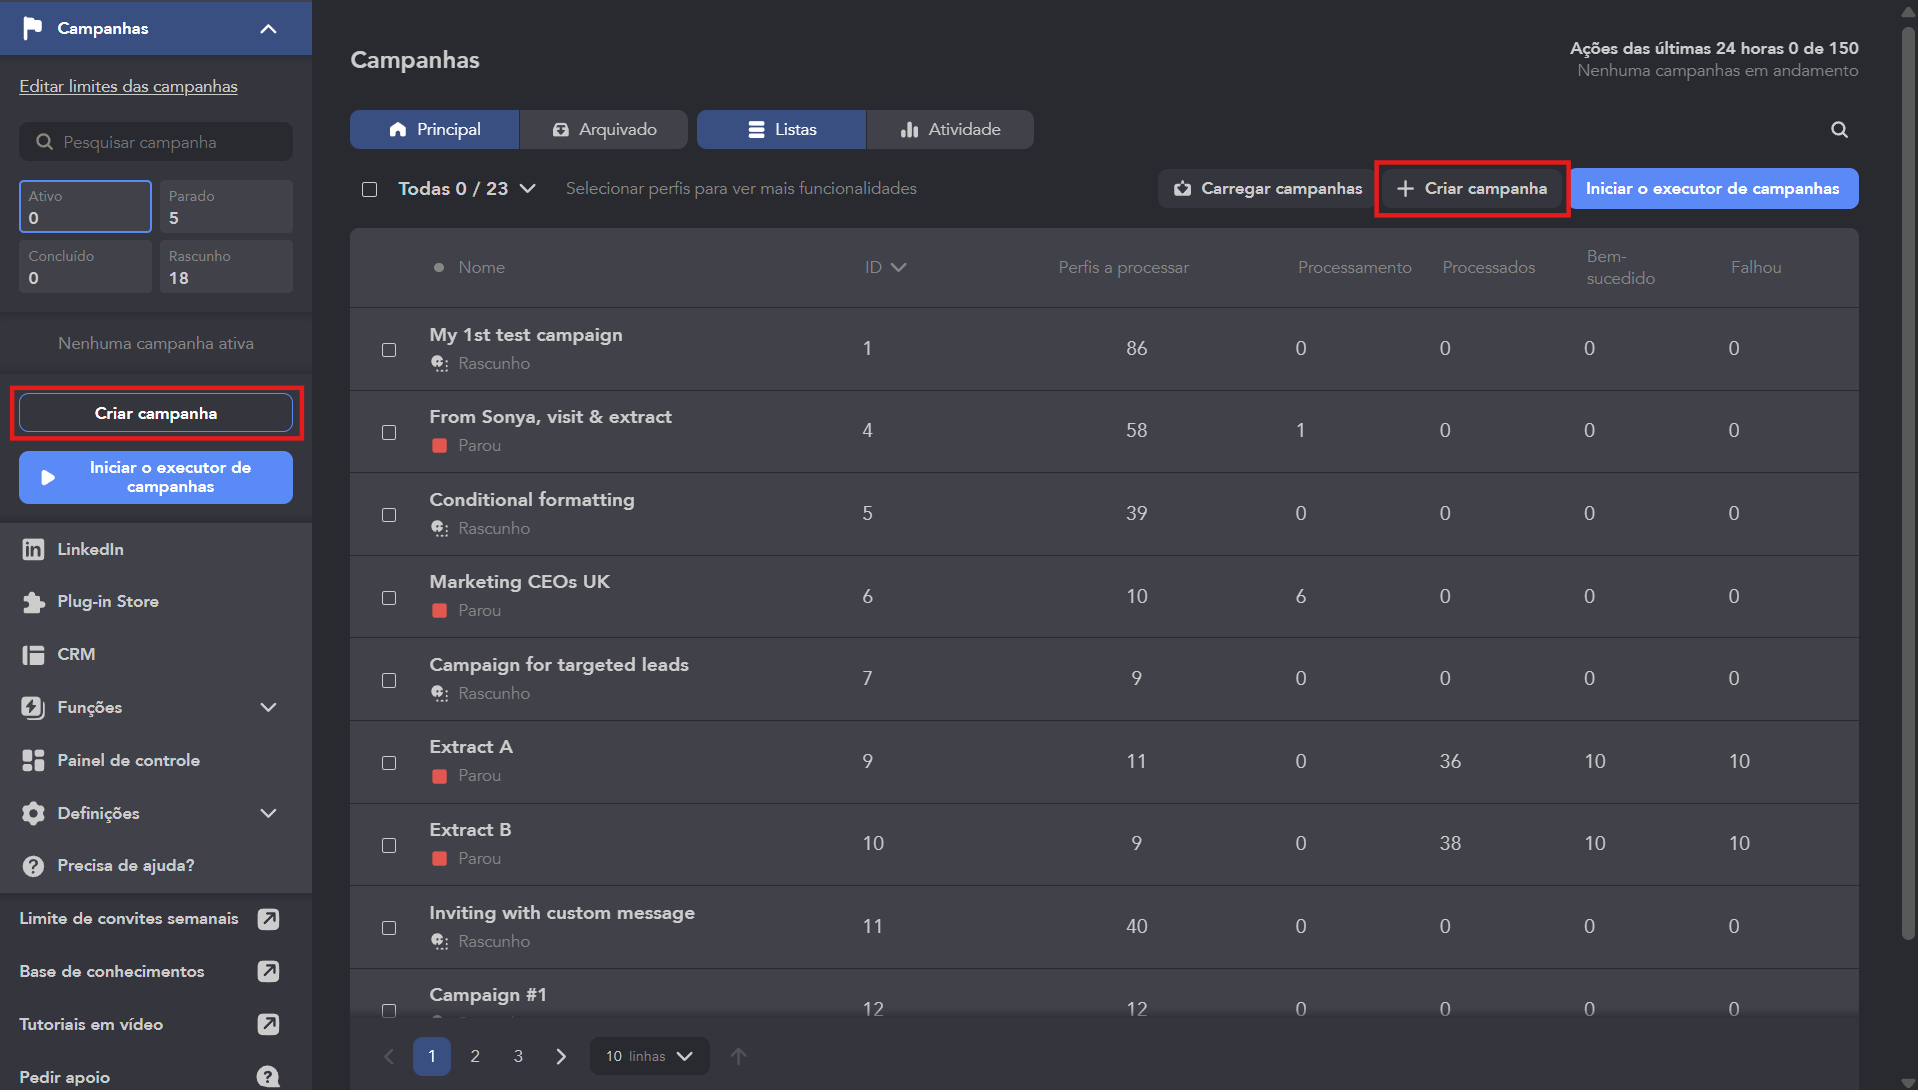Screen dimensions: 1918x1090
Task: Filter by Concluído status card
Action: (x=85, y=267)
